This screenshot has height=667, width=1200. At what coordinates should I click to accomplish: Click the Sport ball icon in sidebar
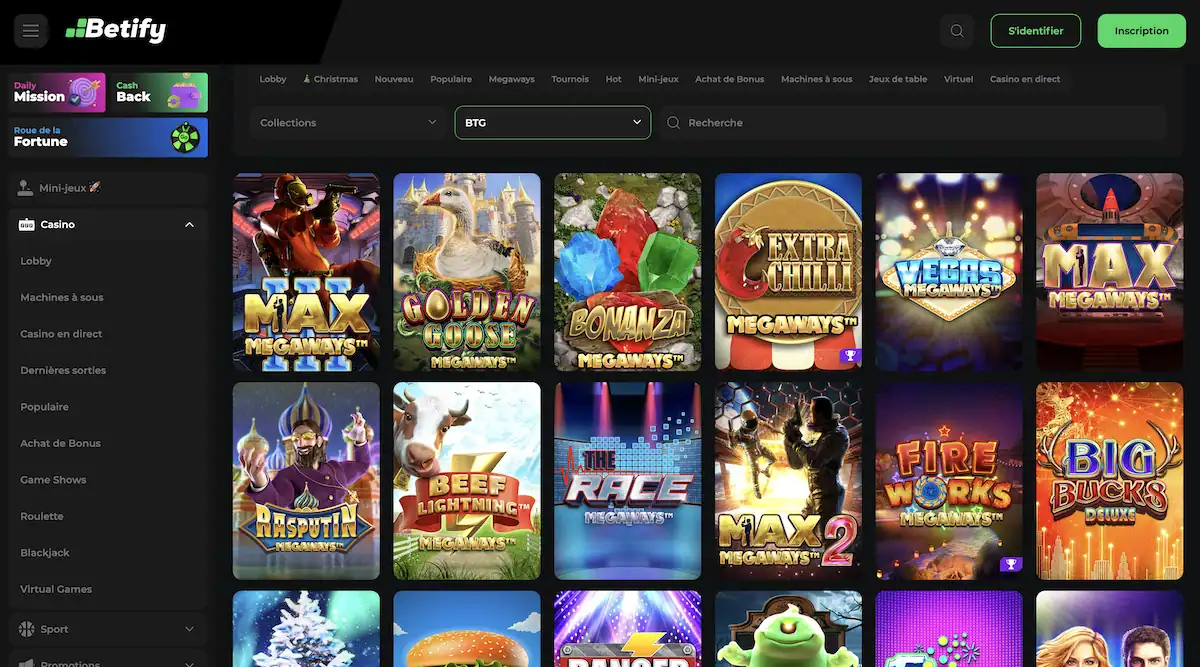27,629
